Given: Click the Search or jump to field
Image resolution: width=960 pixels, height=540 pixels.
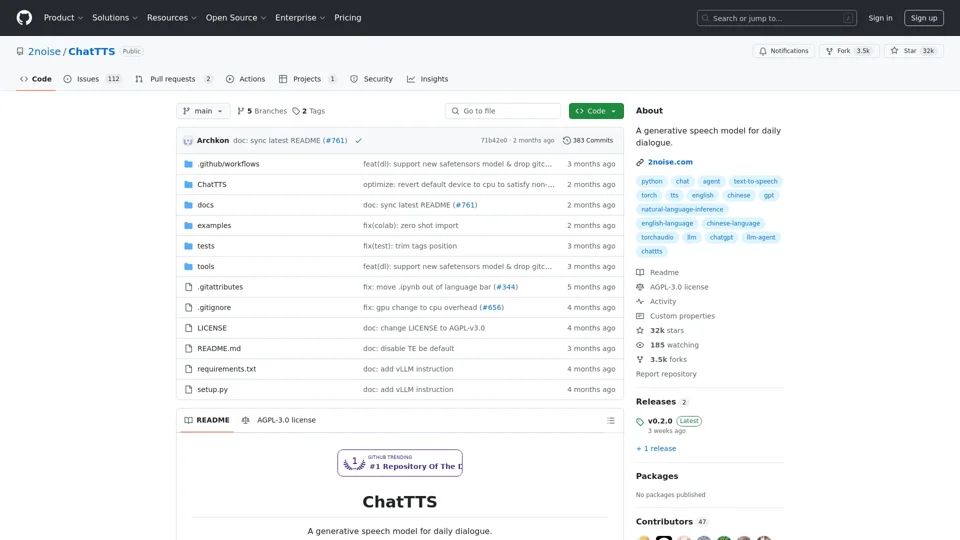Looking at the screenshot, I should coord(776,18).
